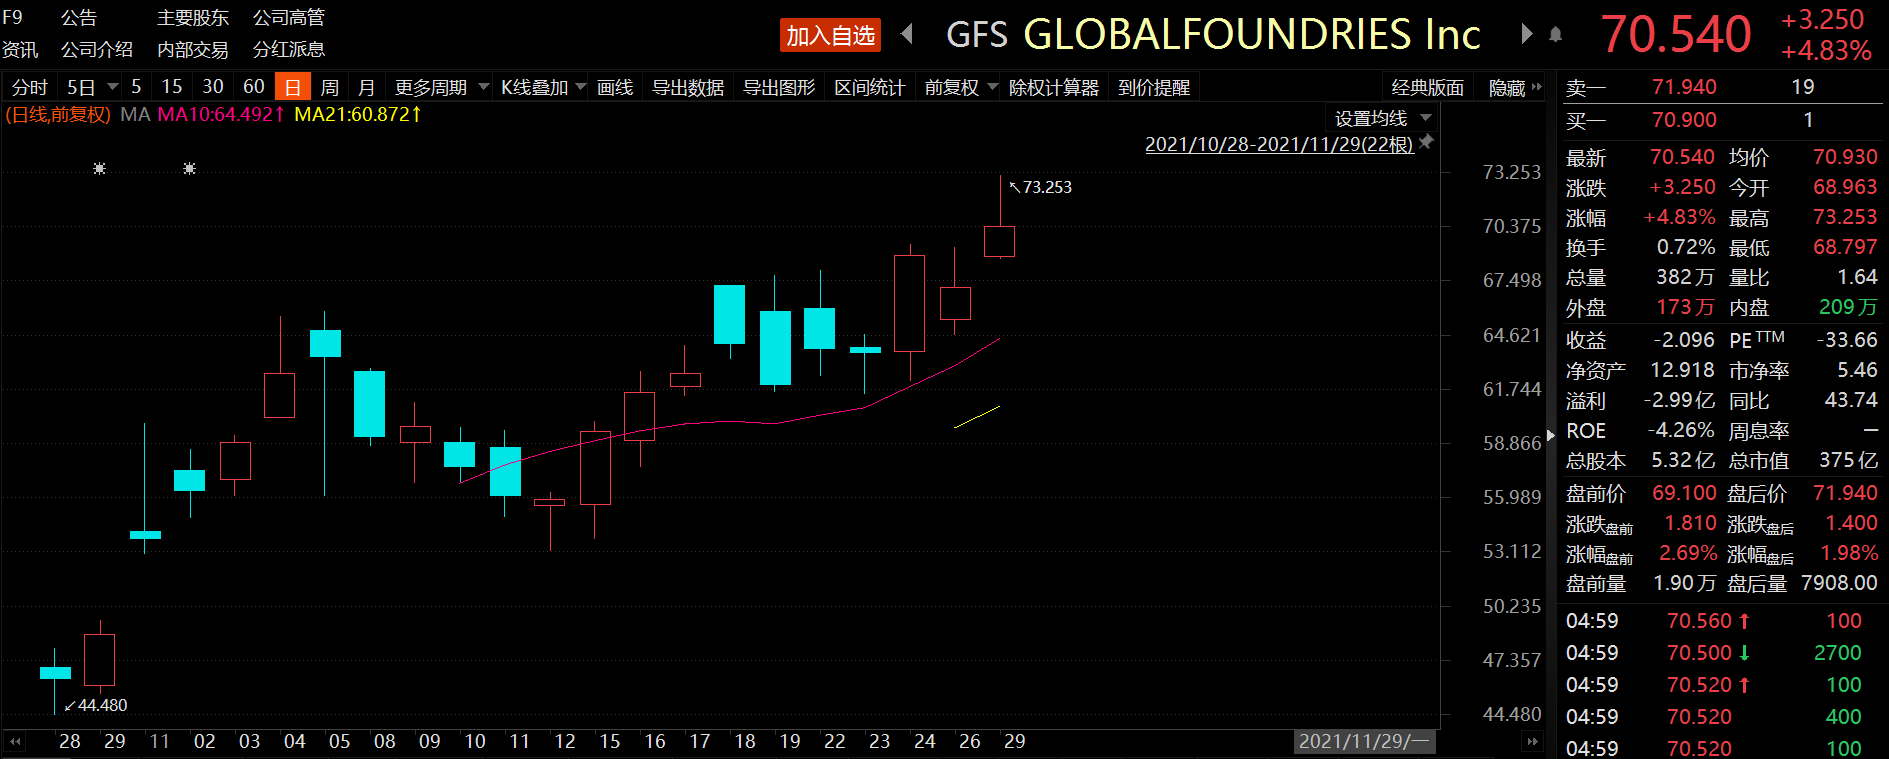Viewport: 1889px width, 759px height.
Task: Switch to 经典版面 classic layout
Action: [x=1428, y=87]
